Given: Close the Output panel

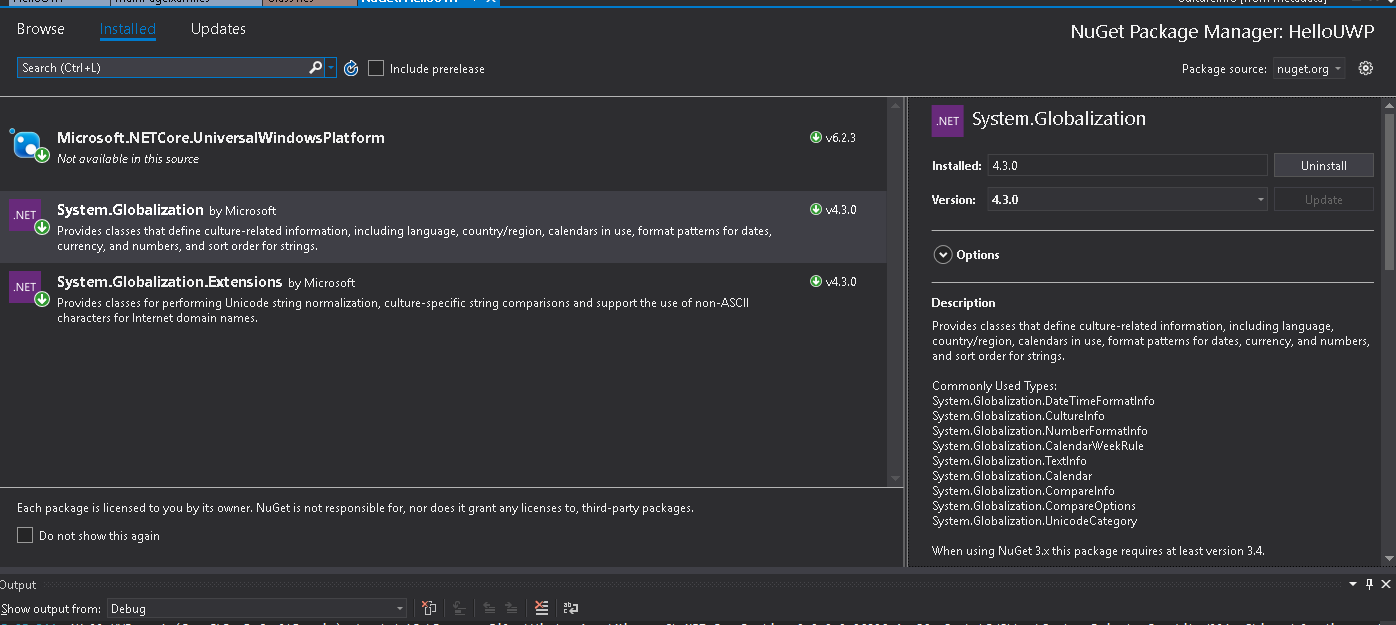Looking at the screenshot, I should [1386, 584].
